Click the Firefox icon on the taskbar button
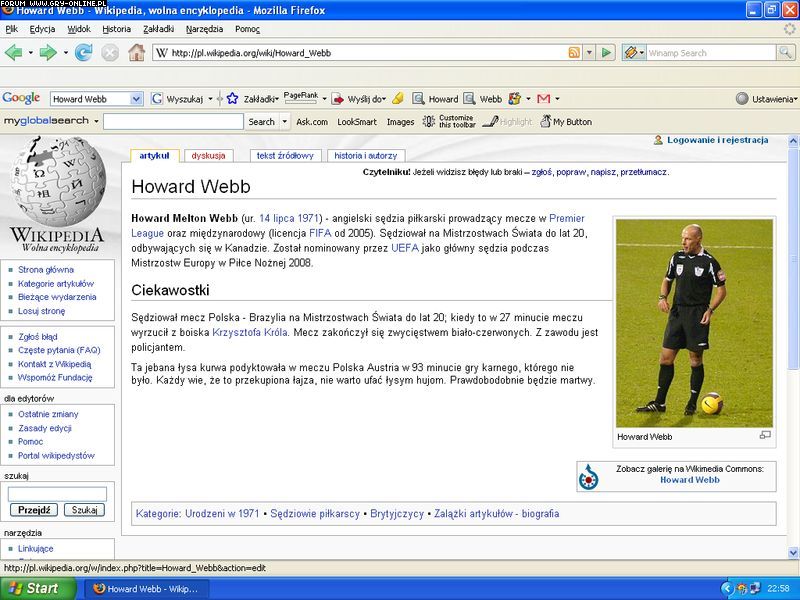The width and height of the screenshot is (800, 600). (99, 588)
